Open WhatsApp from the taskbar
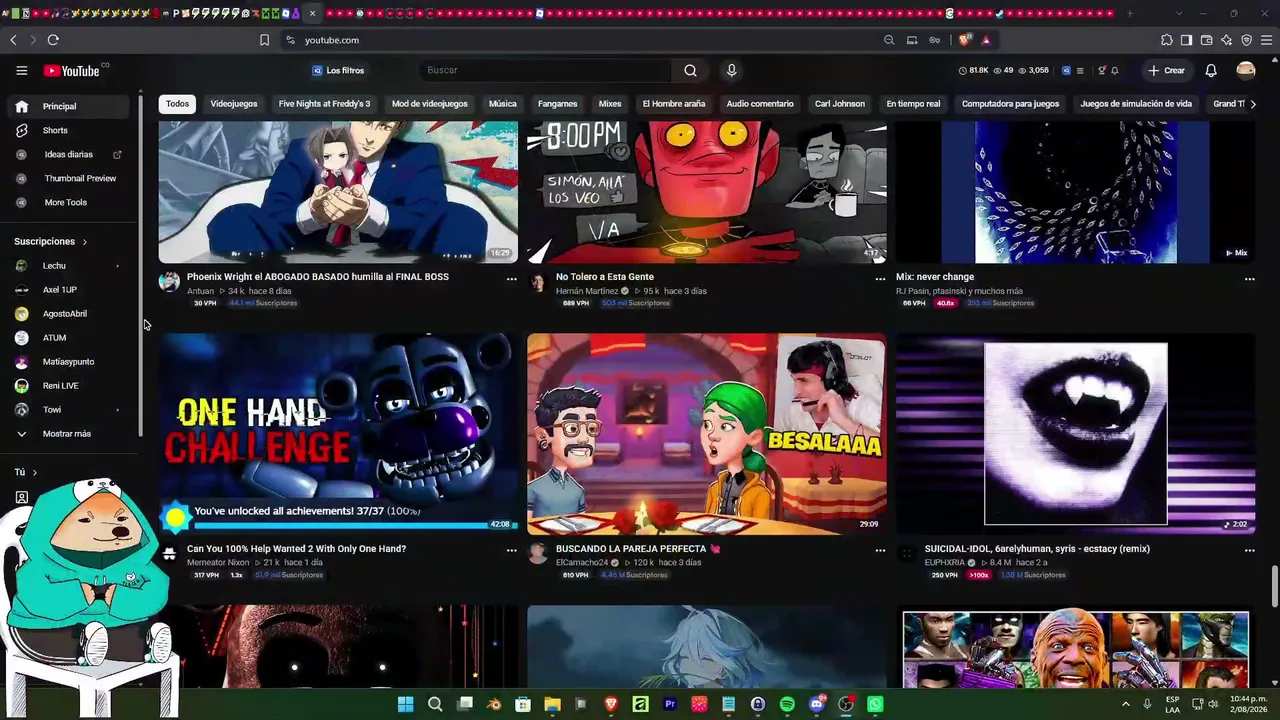Screen dimensions: 1280x720 pyautogui.click(x=875, y=705)
